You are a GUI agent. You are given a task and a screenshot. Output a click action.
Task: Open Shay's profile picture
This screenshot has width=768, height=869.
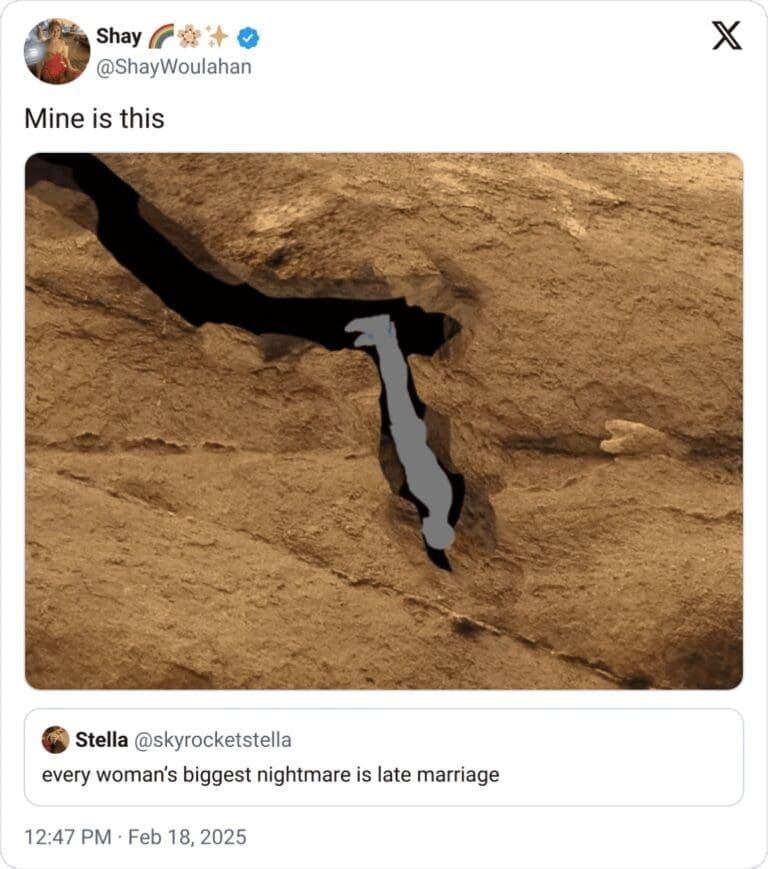coord(57,51)
